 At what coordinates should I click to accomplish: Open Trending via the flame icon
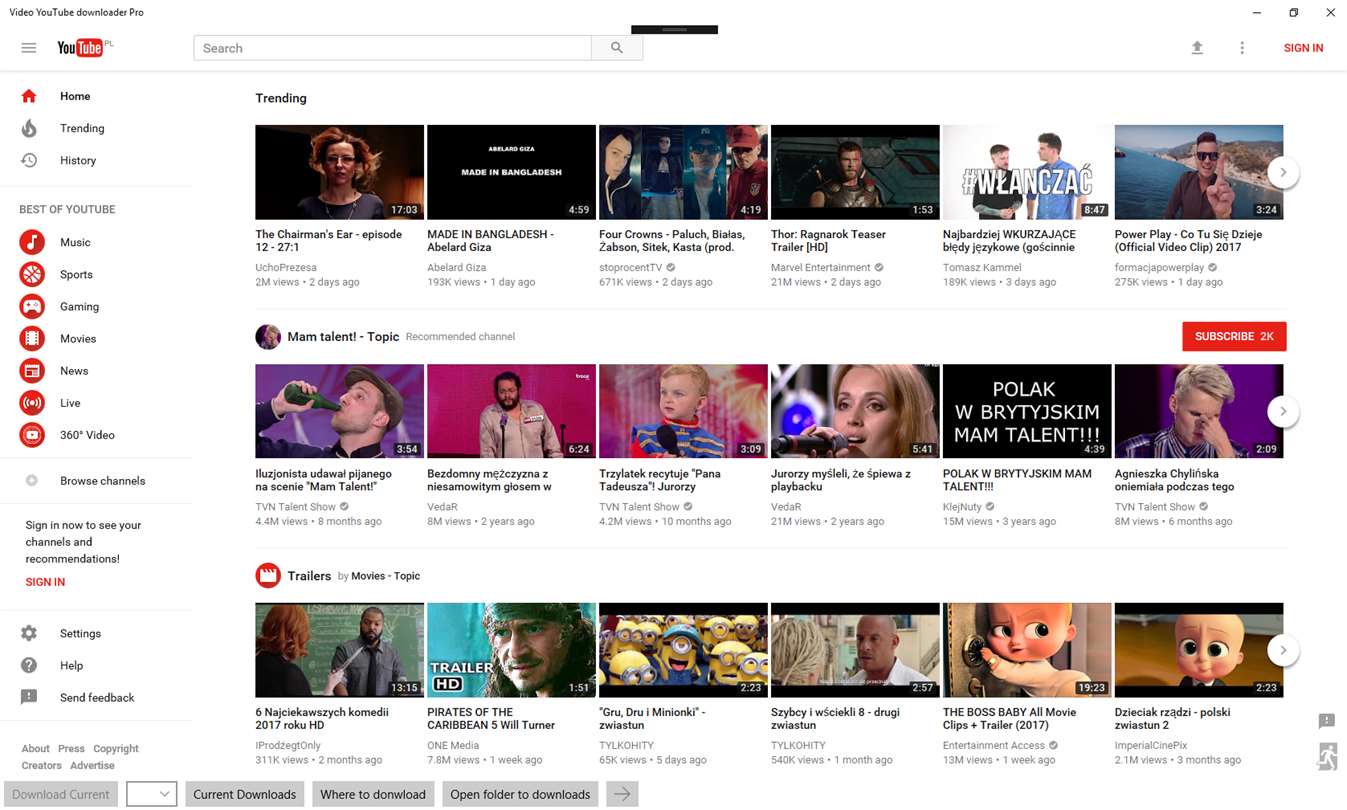pyautogui.click(x=29, y=128)
